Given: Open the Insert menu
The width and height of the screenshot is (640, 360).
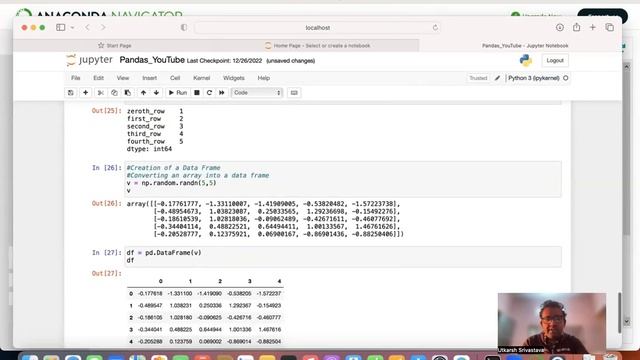Looking at the screenshot, I should 149,78.
